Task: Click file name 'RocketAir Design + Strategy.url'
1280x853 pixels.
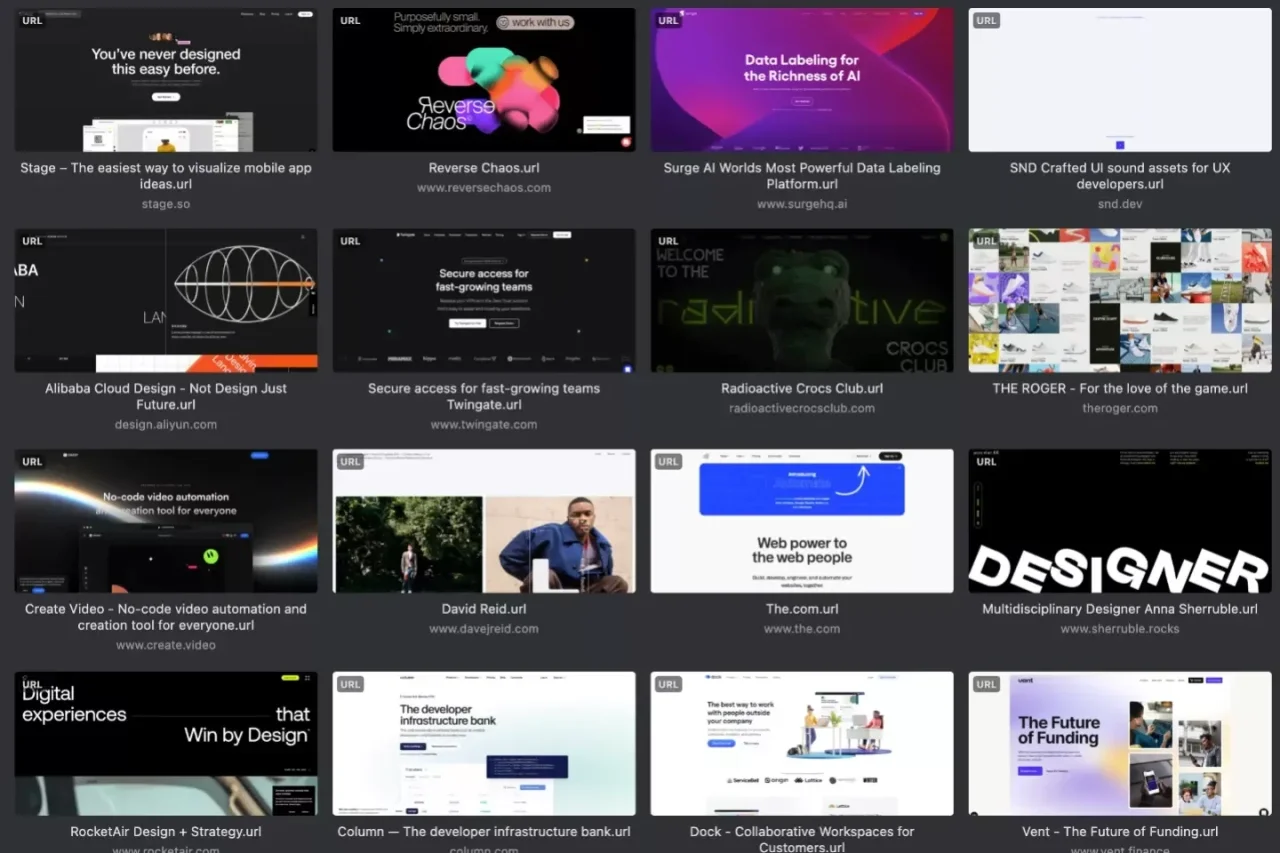Action: [x=166, y=832]
